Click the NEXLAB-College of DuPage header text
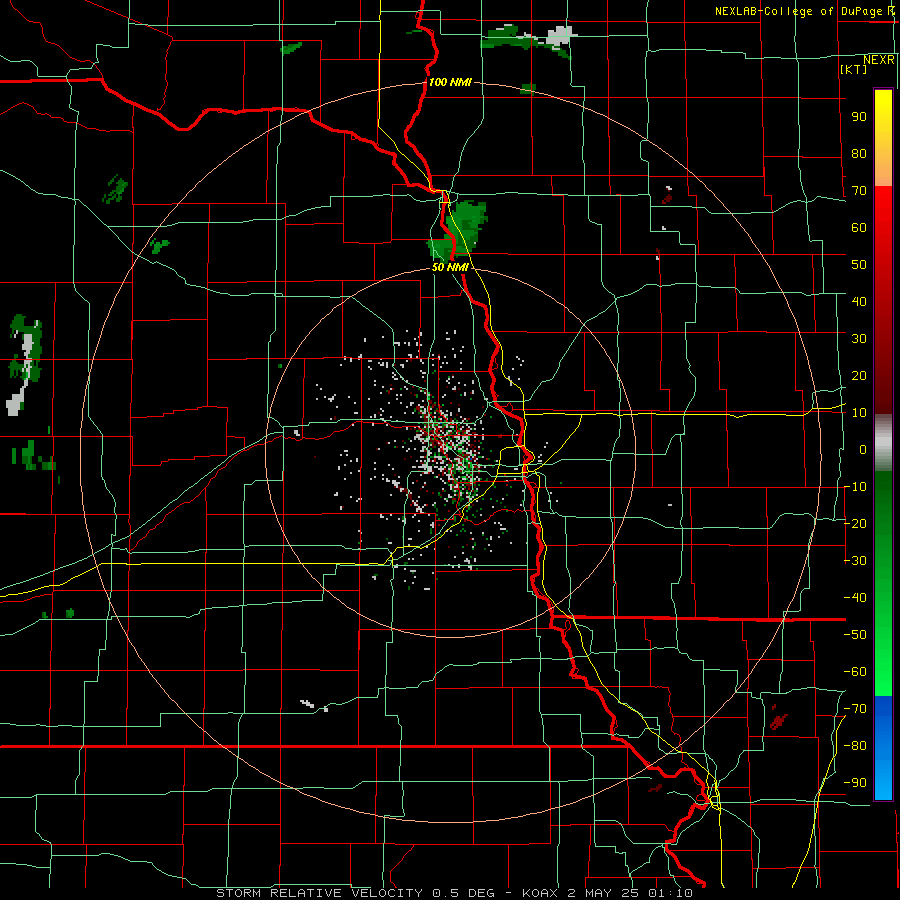The image size is (900, 900). coord(800,11)
